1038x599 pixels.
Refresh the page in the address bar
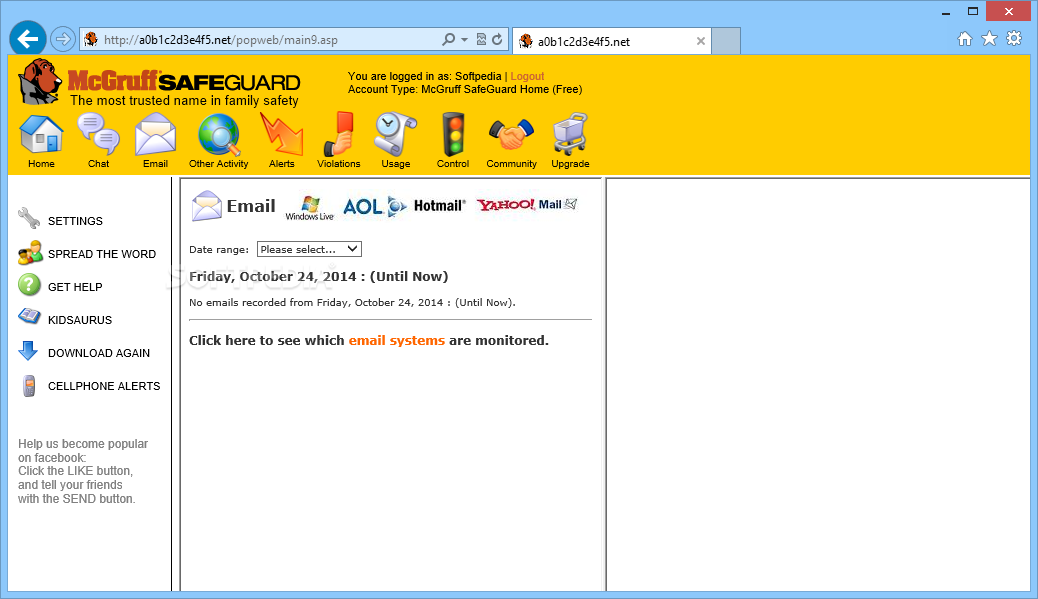pyautogui.click(x=497, y=40)
